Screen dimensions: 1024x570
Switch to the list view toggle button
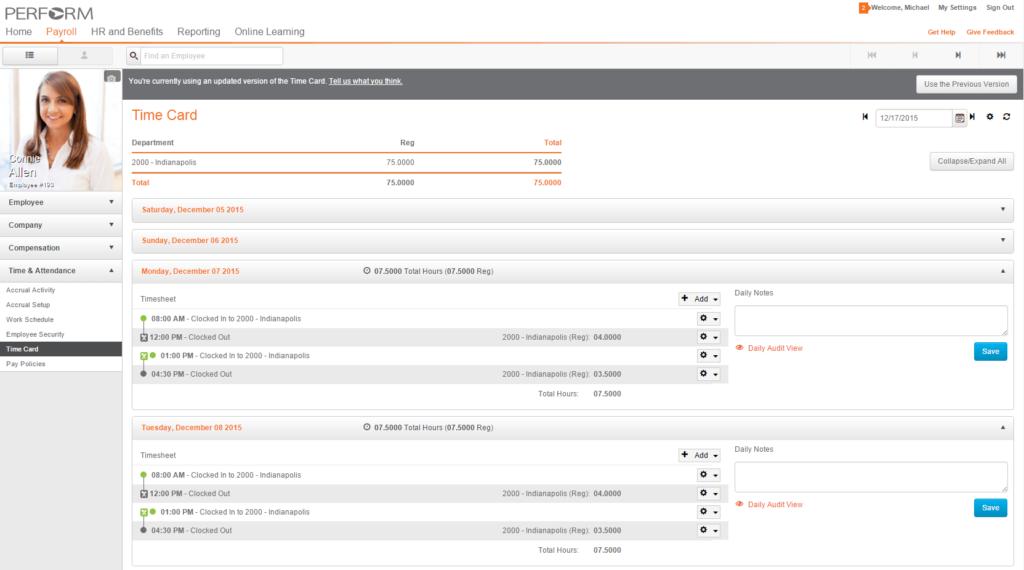tap(29, 56)
